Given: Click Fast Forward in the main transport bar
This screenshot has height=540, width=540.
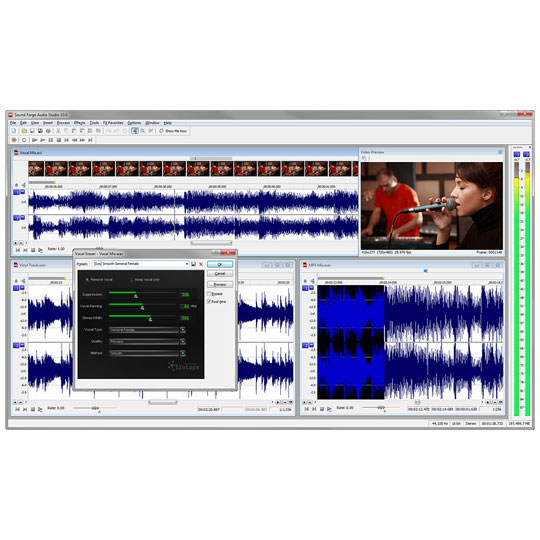Looking at the screenshot, I should pyautogui.click(x=82, y=140).
